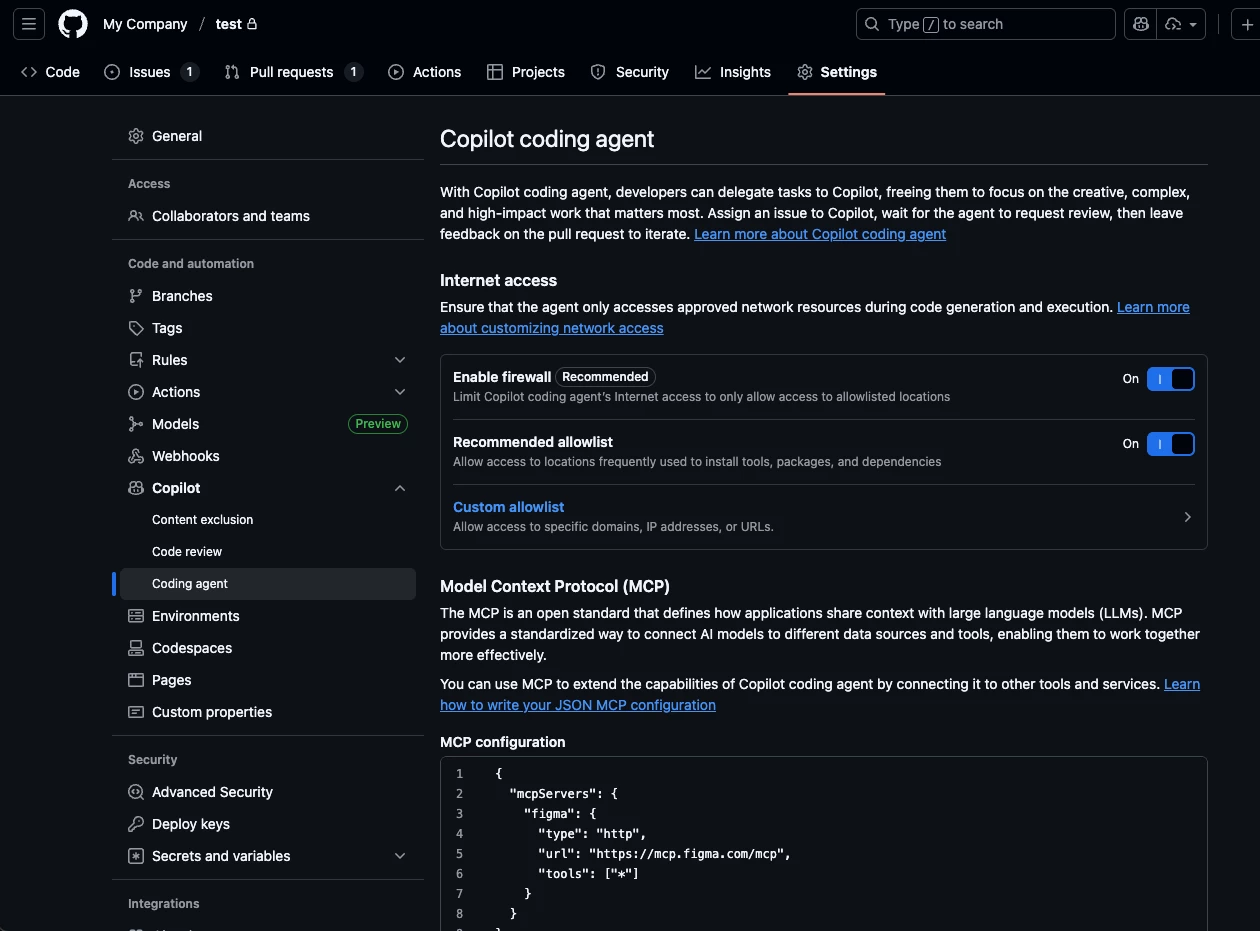
Task: Click the Secrets and variables asterisk icon
Action: pyautogui.click(x=136, y=856)
